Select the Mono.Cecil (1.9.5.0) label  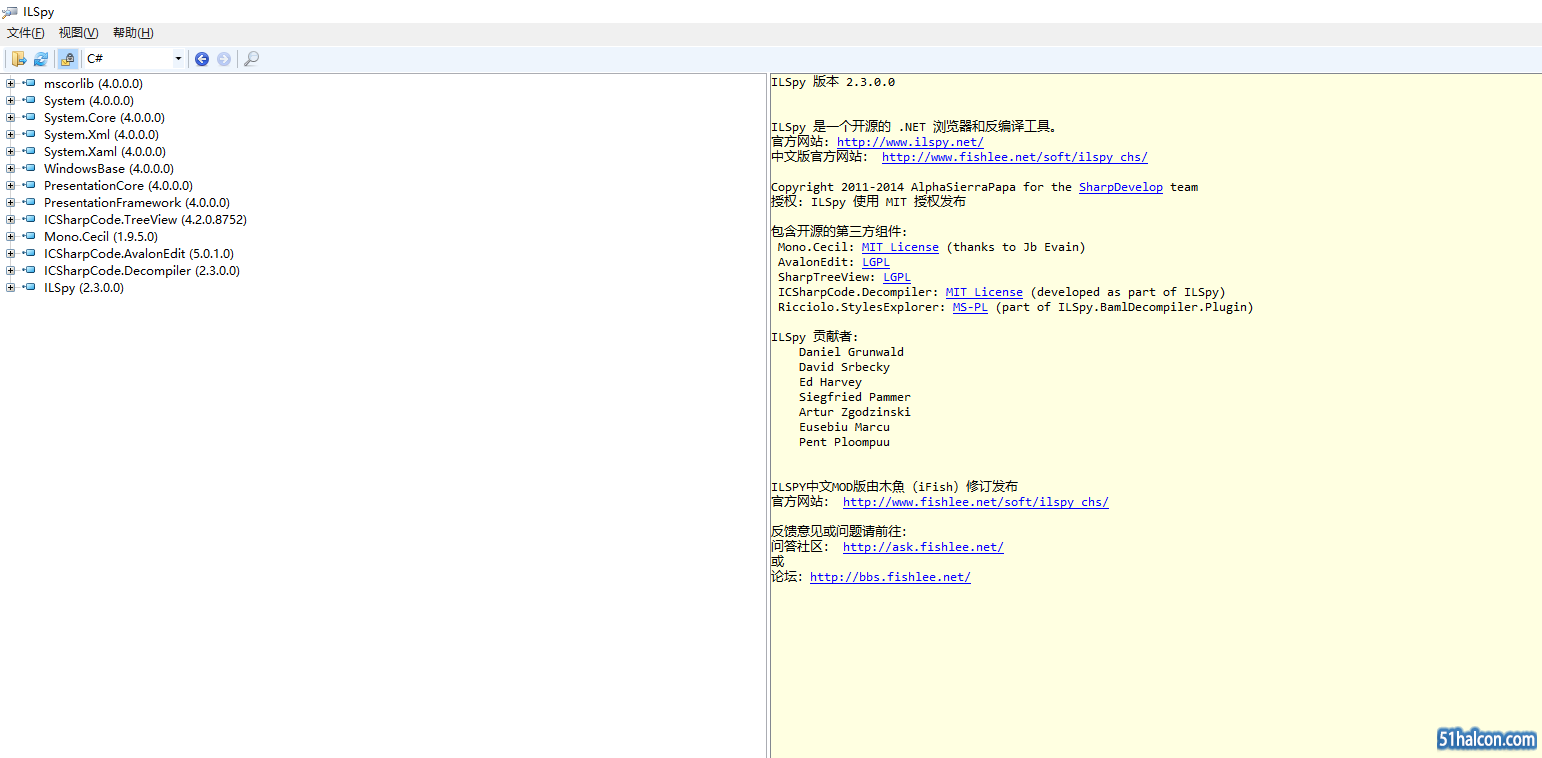click(x=100, y=237)
